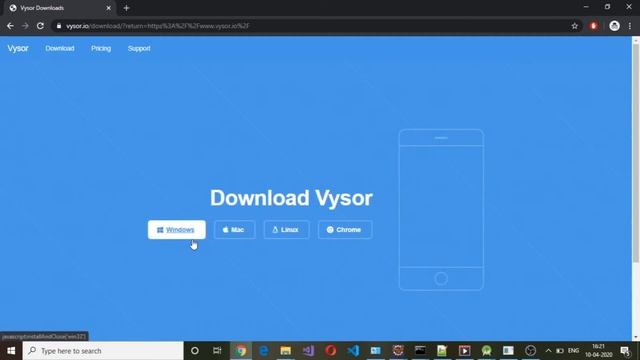Go forward in browser history

pos(25,26)
